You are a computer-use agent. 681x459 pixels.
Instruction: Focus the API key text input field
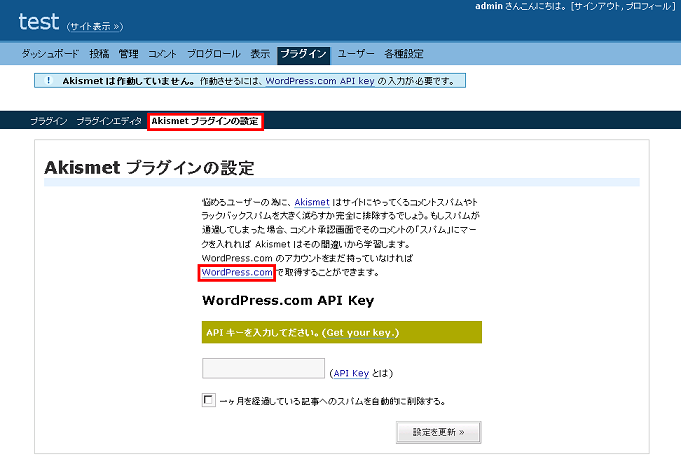tap(263, 369)
